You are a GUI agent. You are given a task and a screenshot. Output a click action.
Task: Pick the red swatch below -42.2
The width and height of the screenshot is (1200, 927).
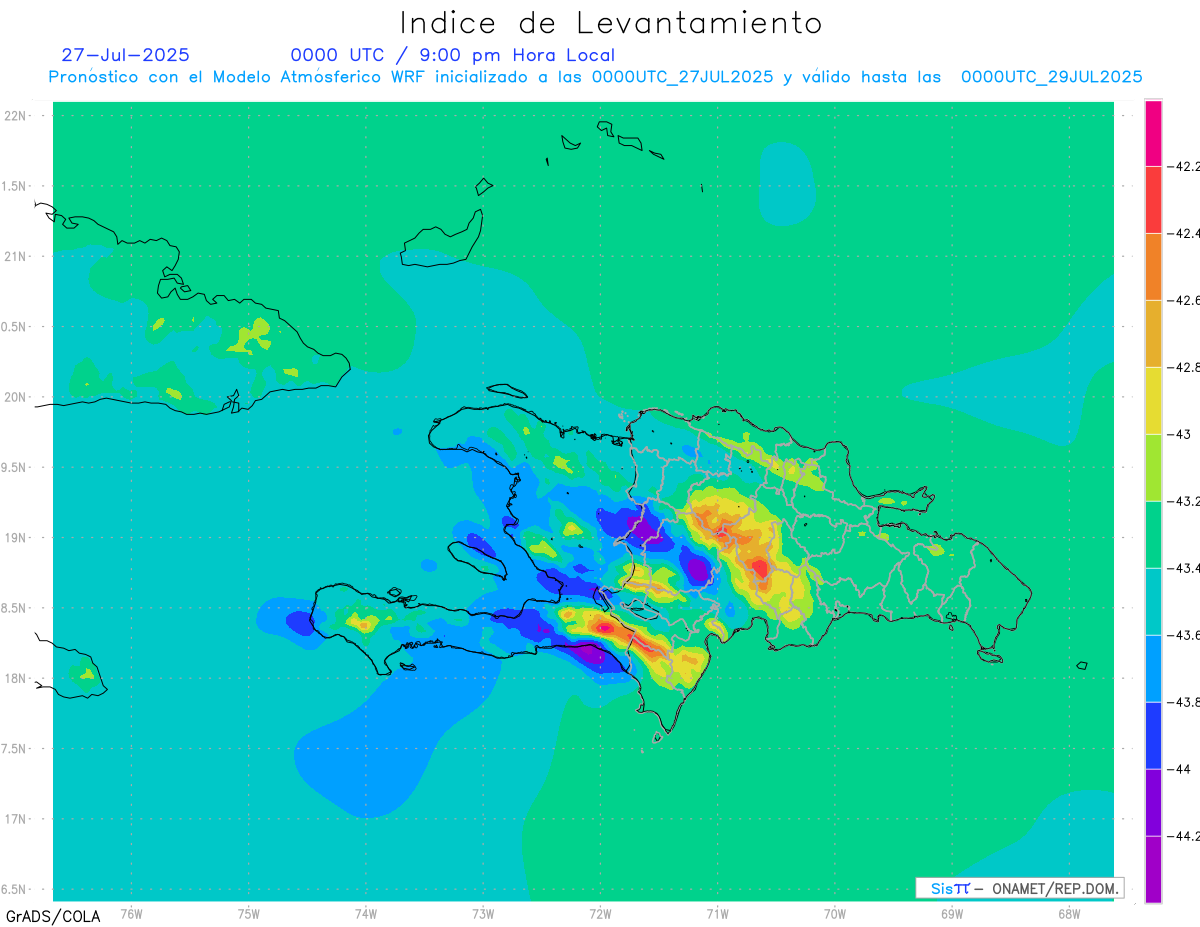pos(1153,199)
